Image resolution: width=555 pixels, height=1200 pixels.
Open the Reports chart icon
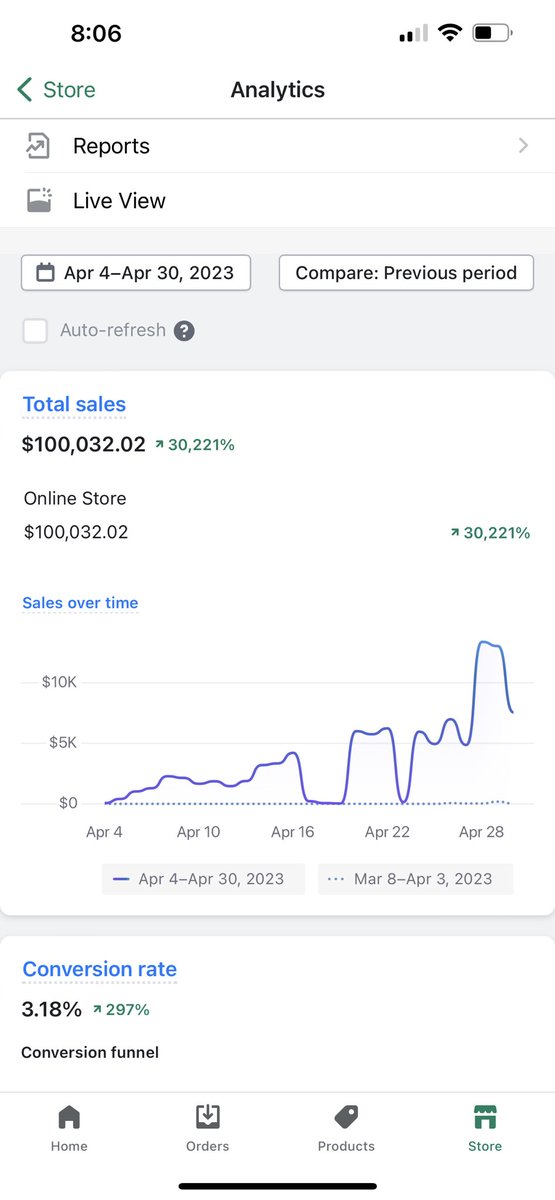coord(38,146)
